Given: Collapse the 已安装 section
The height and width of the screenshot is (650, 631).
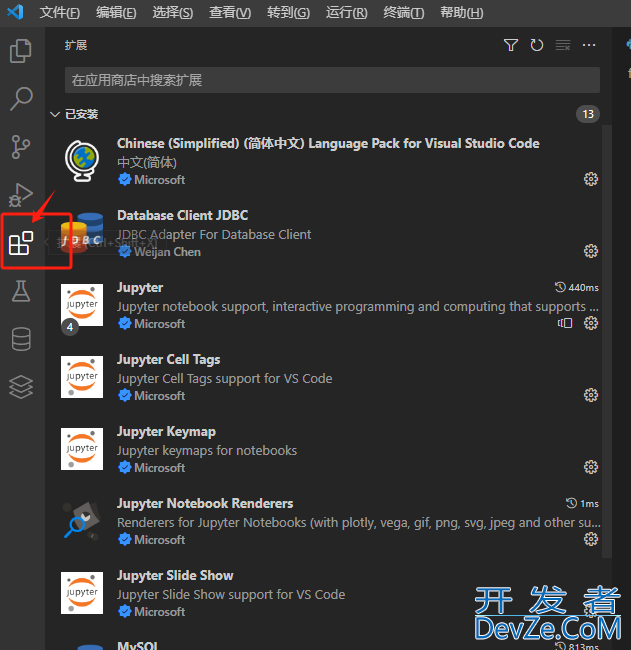Looking at the screenshot, I should coord(56,114).
